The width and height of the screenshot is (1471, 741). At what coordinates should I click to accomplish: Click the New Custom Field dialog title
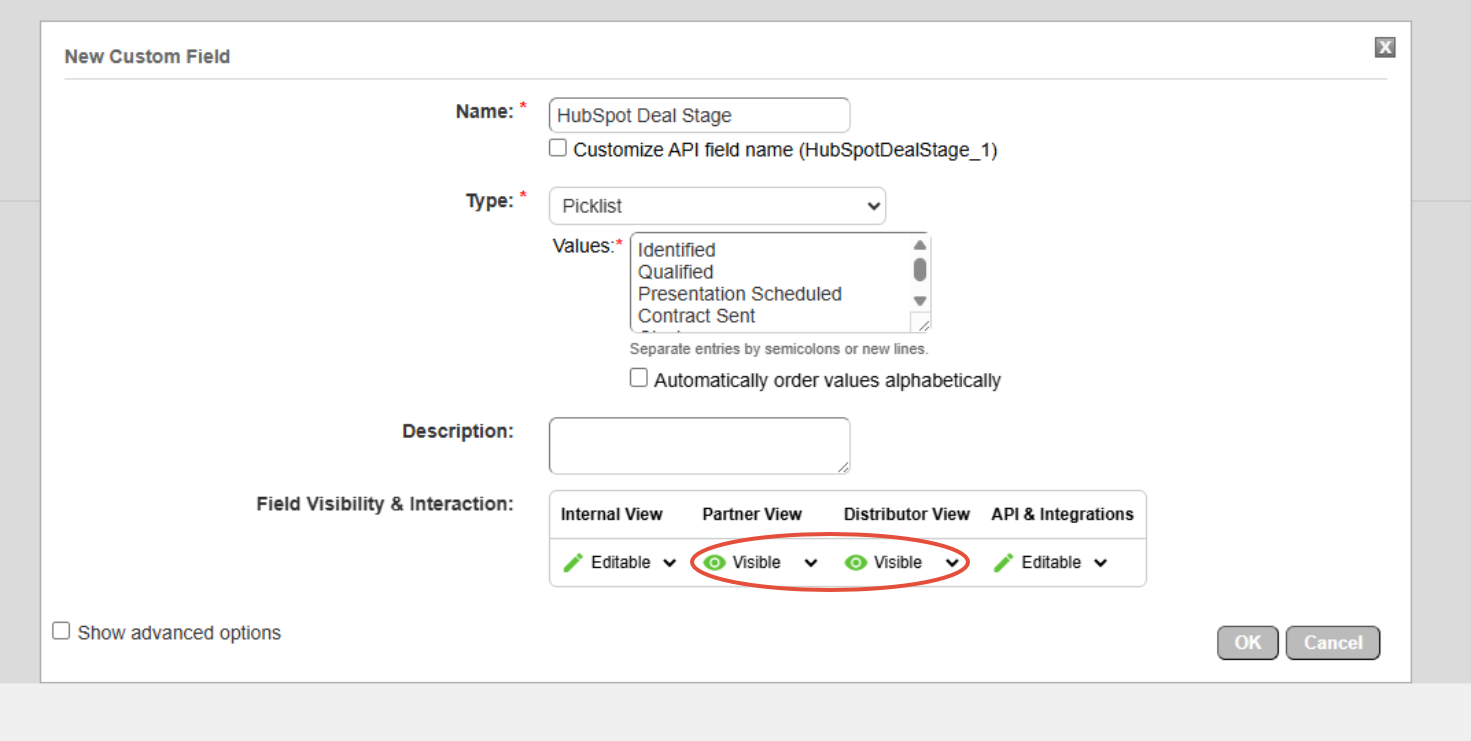pyautogui.click(x=147, y=57)
